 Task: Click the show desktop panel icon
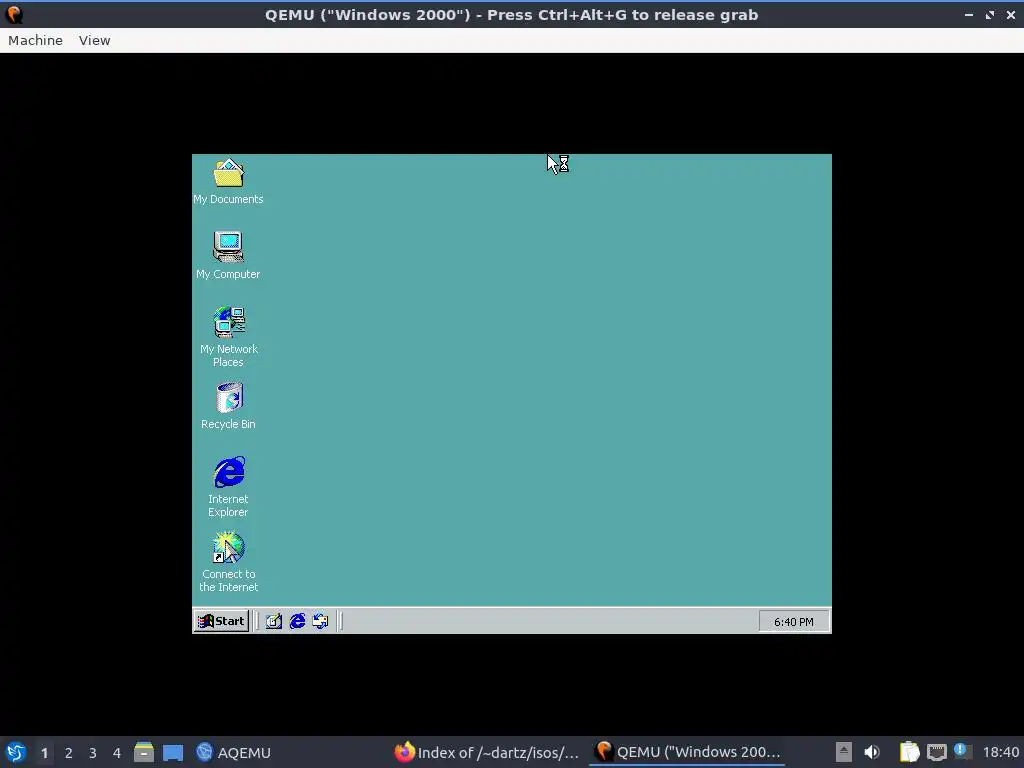(x=172, y=752)
